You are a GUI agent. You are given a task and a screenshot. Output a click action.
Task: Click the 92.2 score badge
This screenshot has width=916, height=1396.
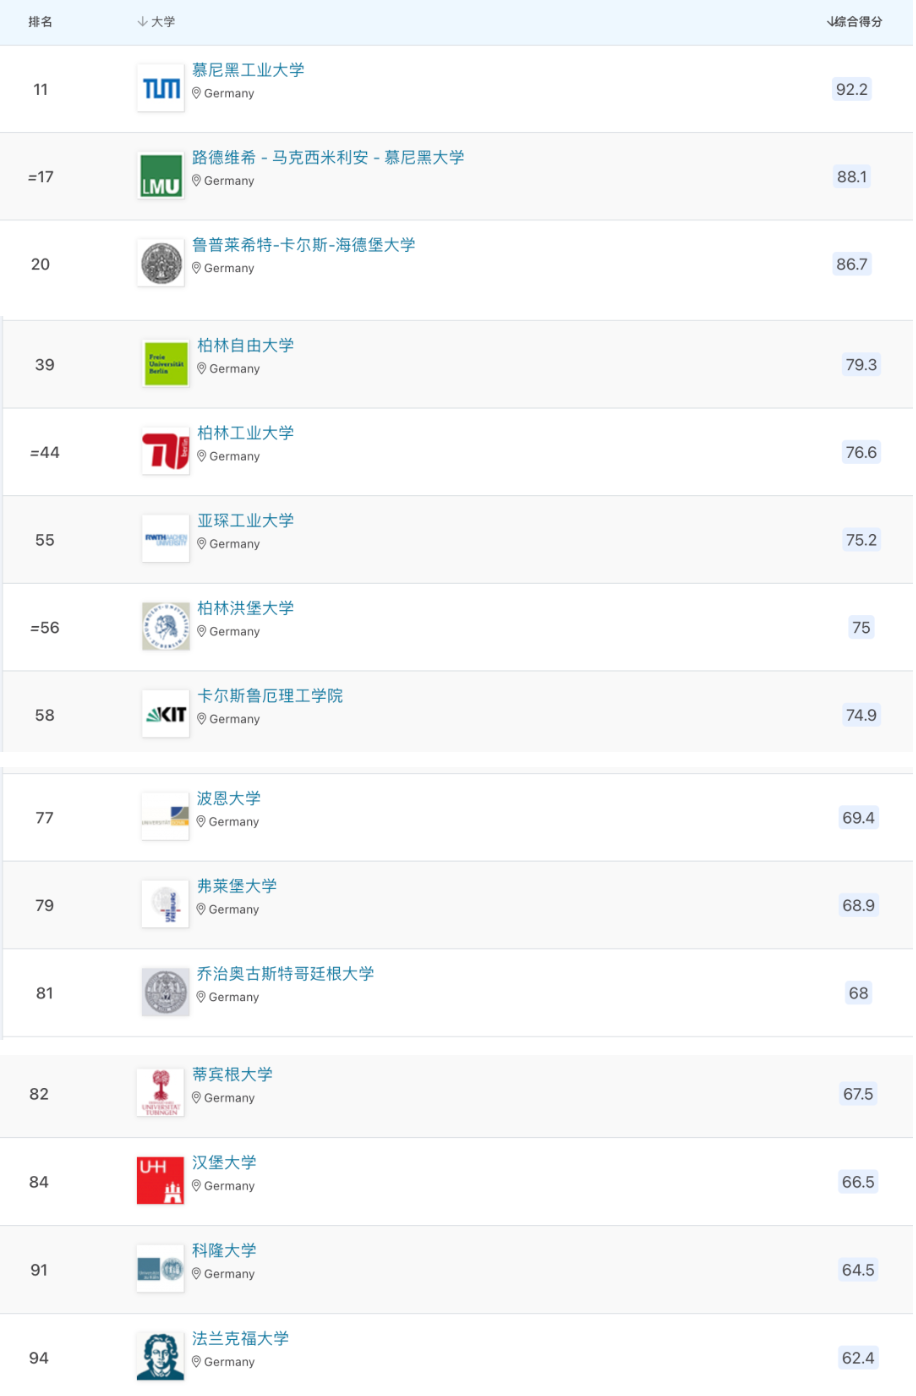(852, 90)
